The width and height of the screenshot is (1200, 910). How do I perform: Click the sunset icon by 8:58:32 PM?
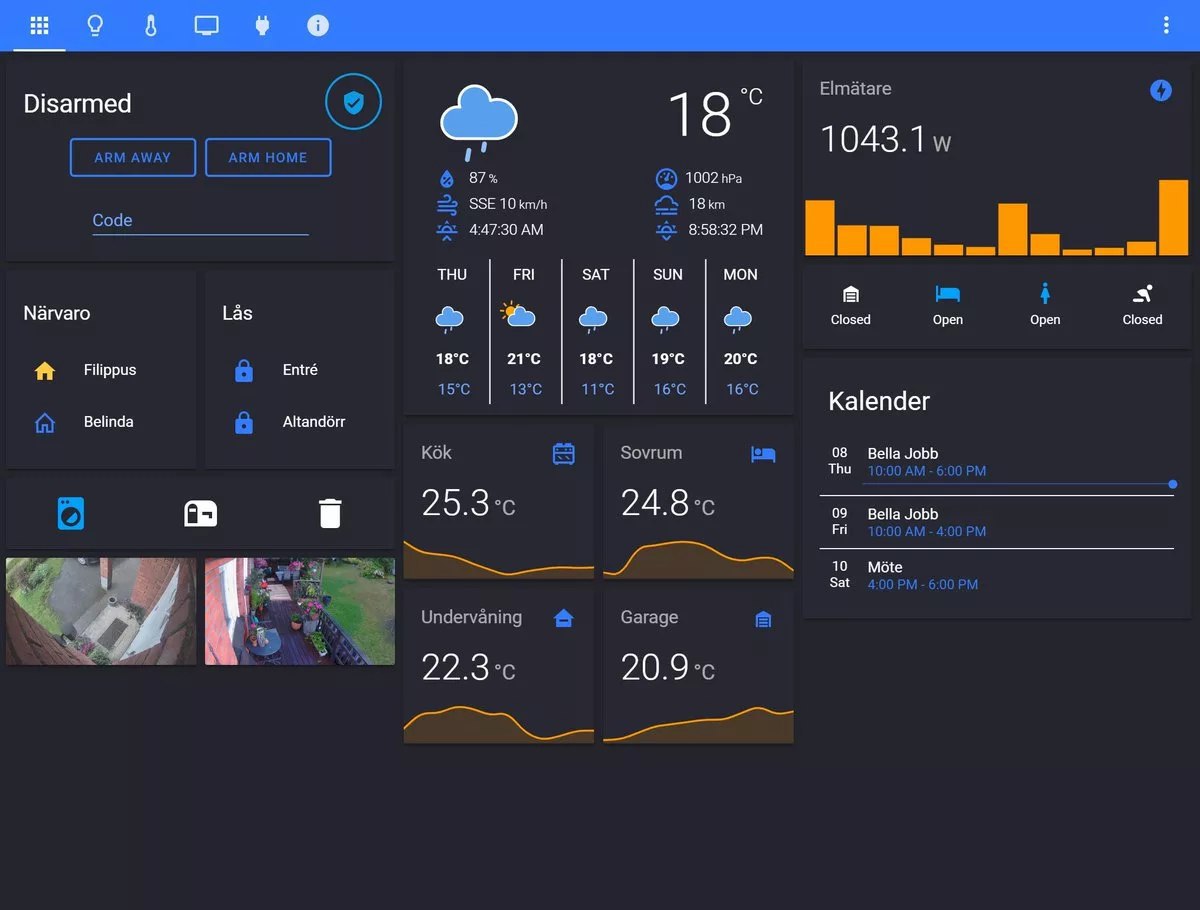coord(666,230)
